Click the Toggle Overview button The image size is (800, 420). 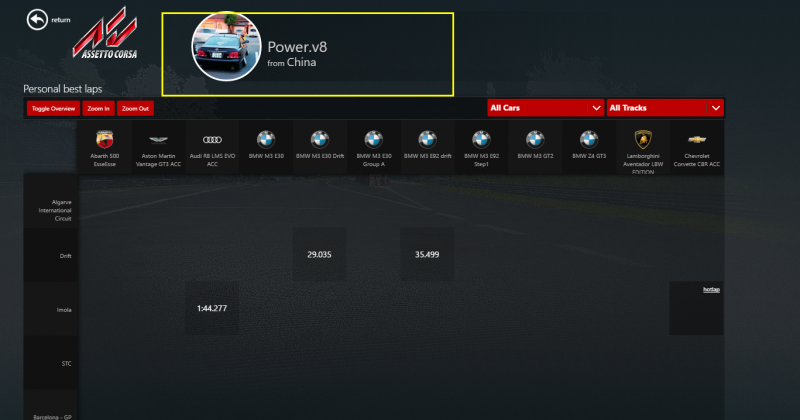tap(53, 108)
